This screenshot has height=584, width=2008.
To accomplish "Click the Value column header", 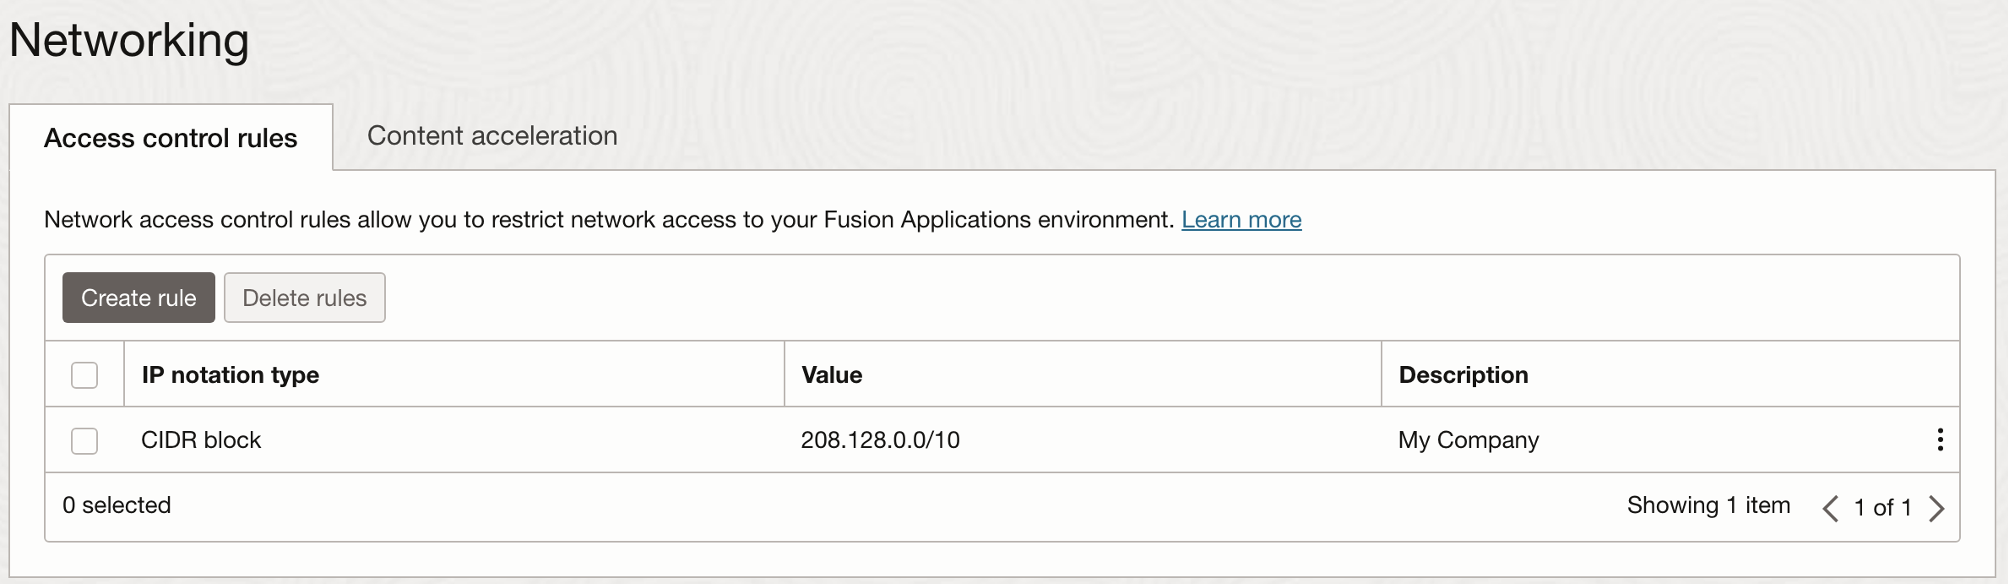I will pyautogui.click(x=832, y=375).
